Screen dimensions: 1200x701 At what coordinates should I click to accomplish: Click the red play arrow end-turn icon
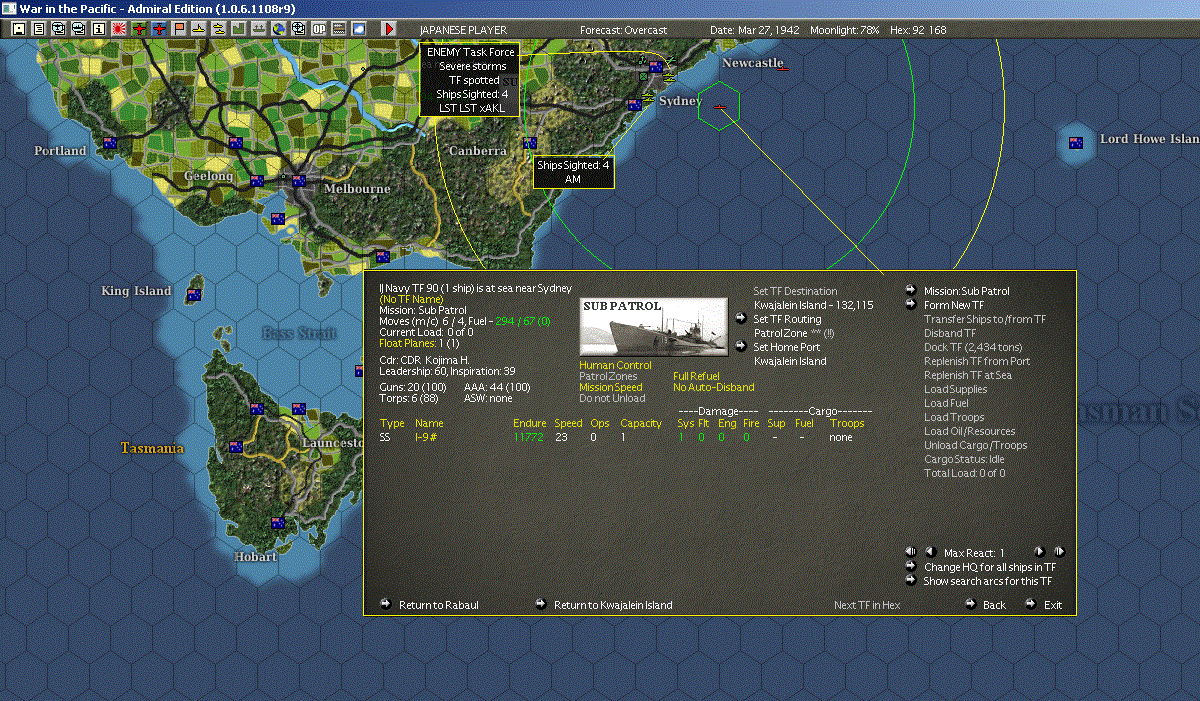(389, 29)
